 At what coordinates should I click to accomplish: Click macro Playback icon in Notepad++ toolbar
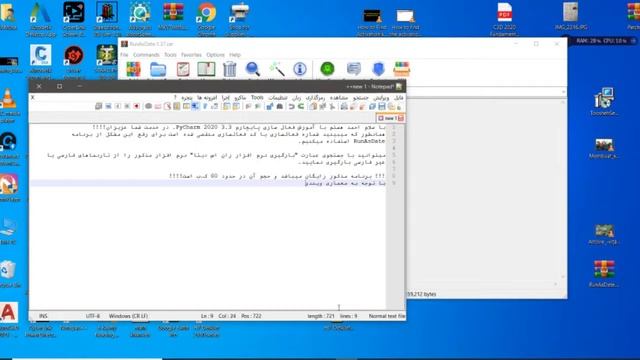tap(118, 107)
